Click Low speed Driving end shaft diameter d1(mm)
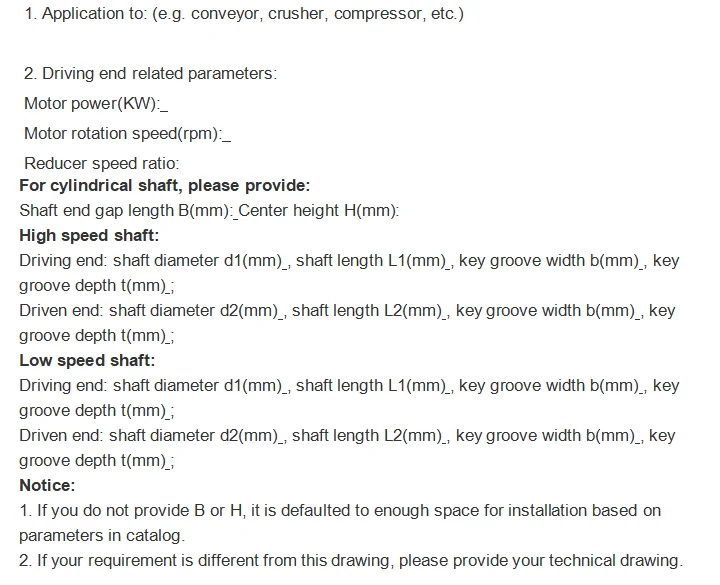720x585 pixels. [197, 386]
